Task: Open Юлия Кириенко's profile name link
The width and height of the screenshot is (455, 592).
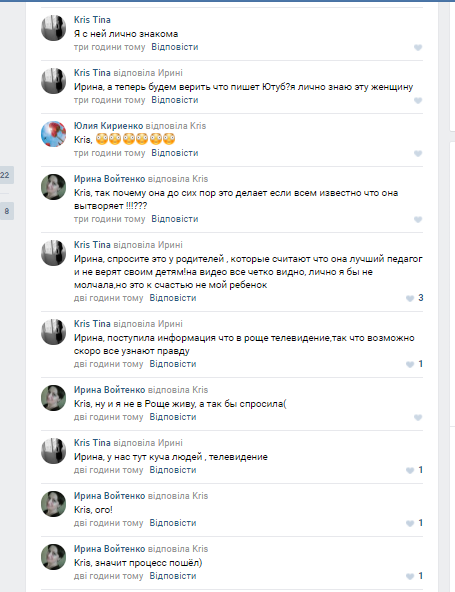Action: pos(108,126)
